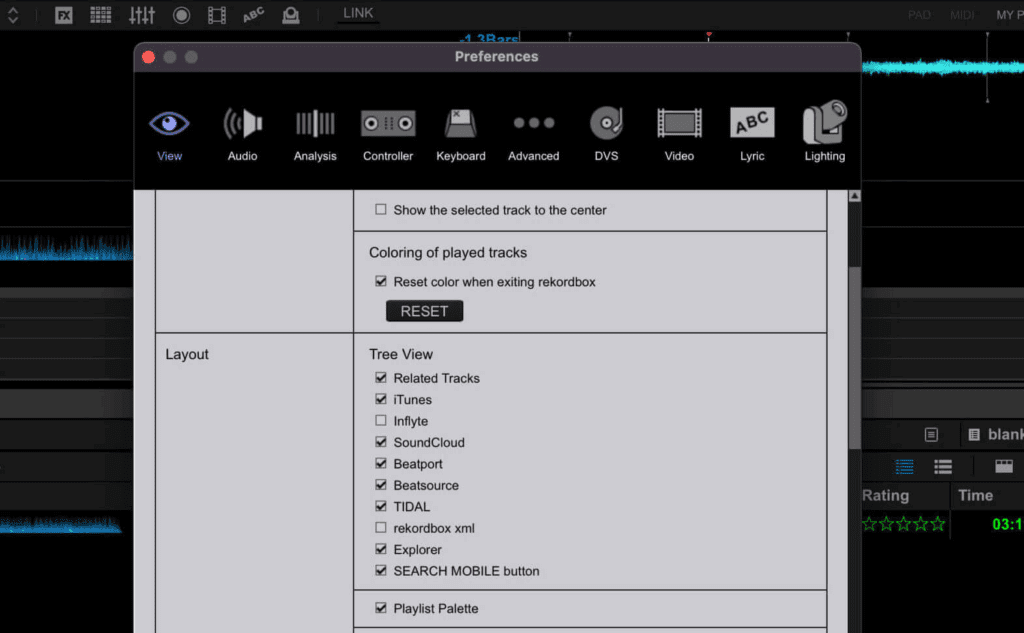1024x633 pixels.
Task: Uncheck SoundCloud in Tree View
Action: 381,442
